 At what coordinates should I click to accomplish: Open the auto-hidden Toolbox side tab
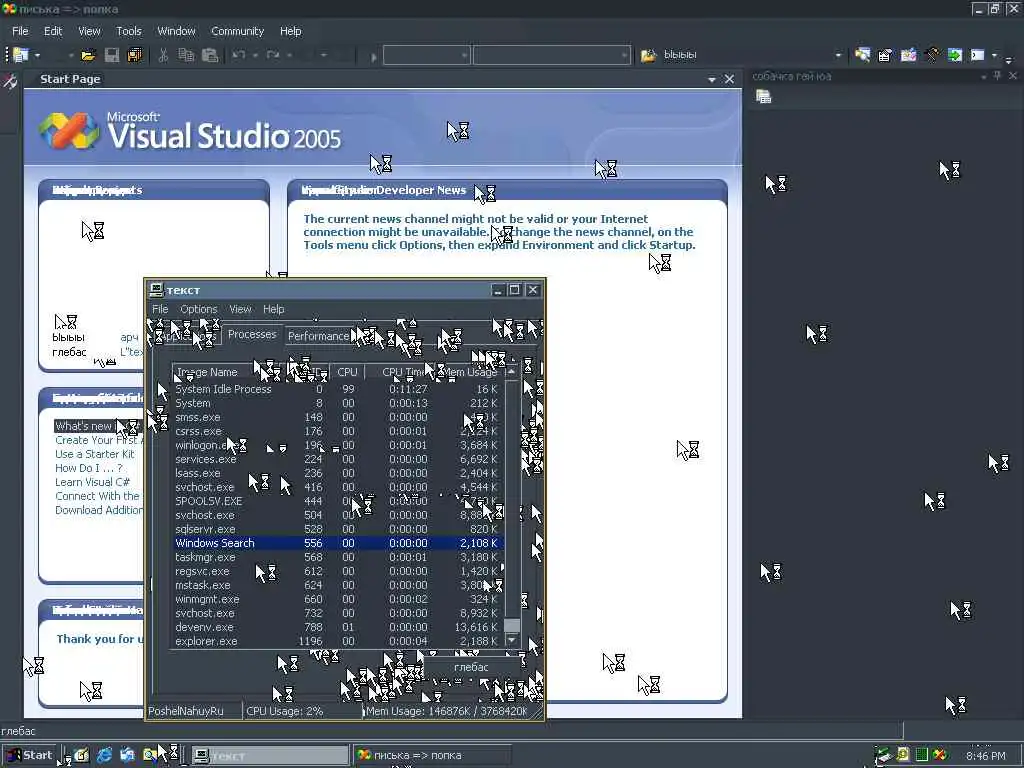click(x=10, y=82)
